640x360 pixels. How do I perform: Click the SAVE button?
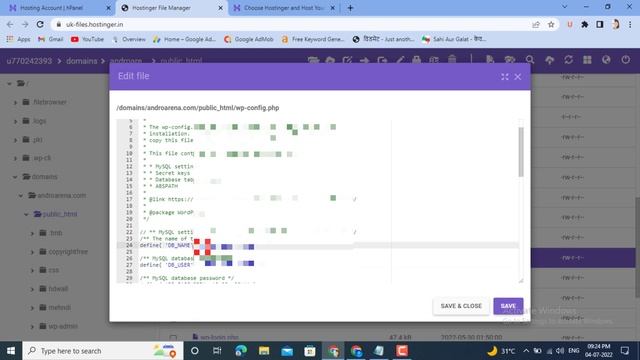(508, 306)
